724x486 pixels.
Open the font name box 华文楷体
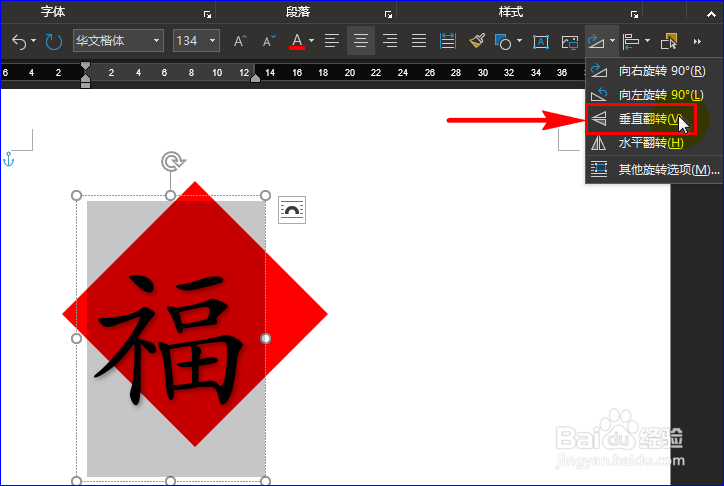click(118, 41)
